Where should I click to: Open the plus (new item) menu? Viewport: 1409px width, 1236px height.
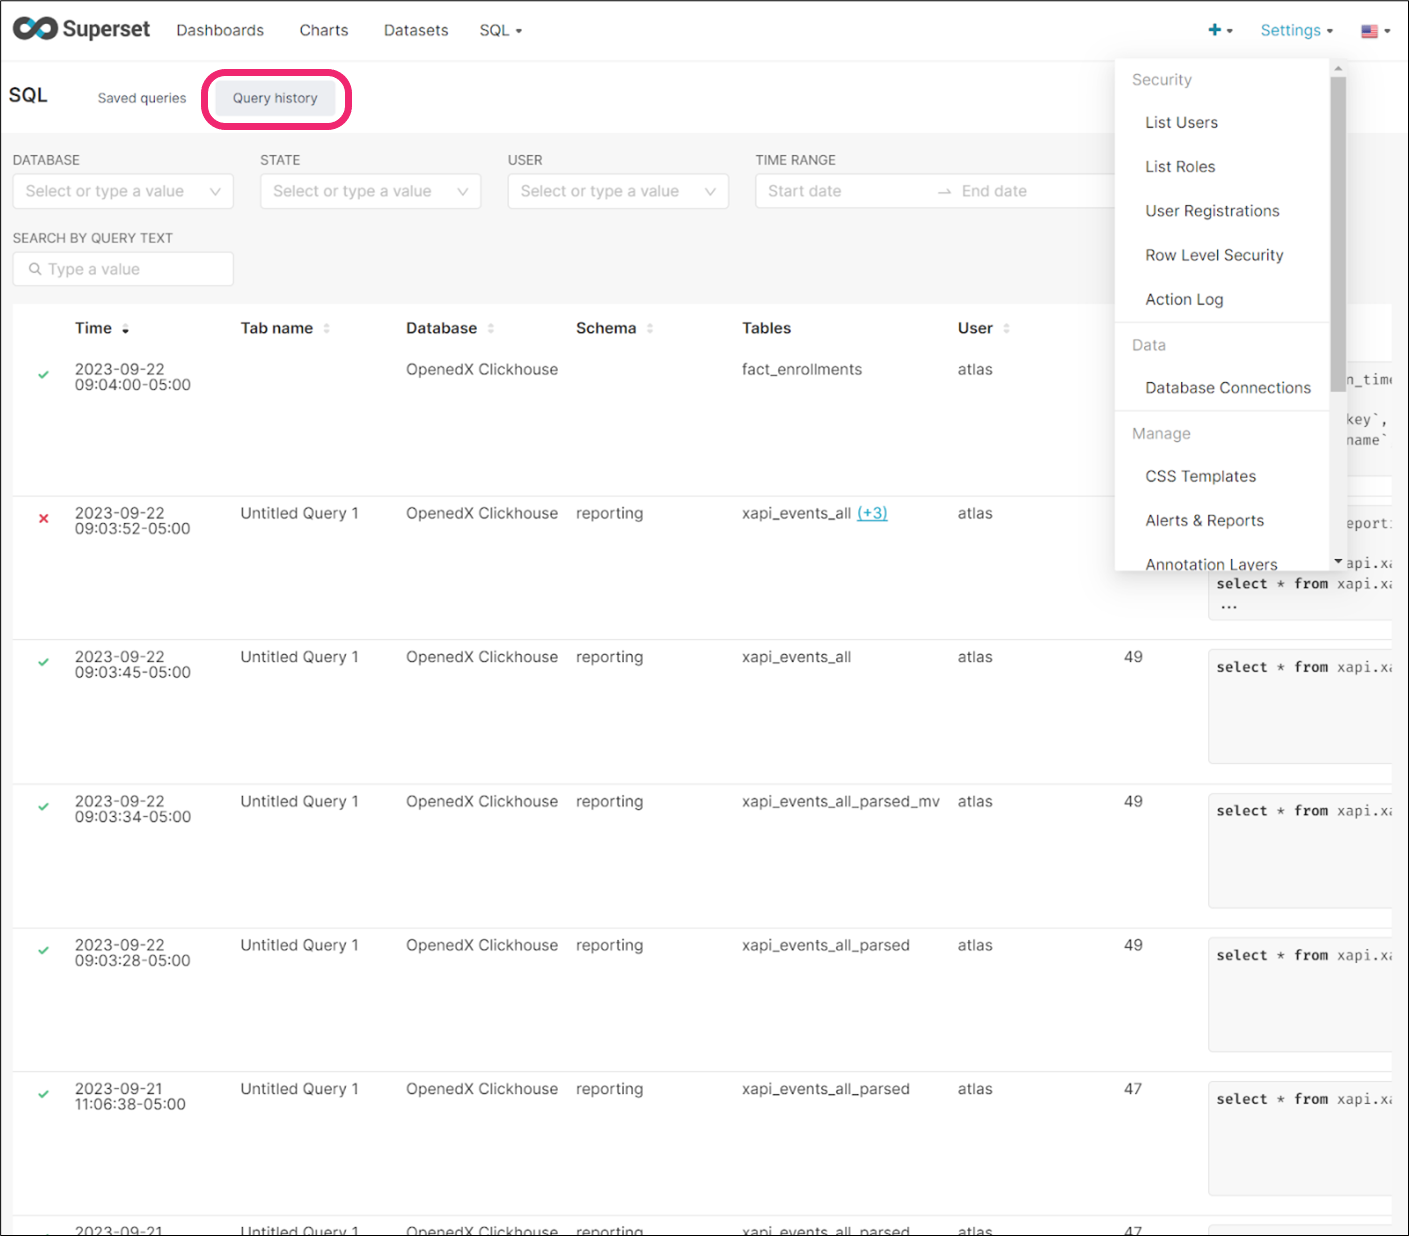(x=1220, y=30)
